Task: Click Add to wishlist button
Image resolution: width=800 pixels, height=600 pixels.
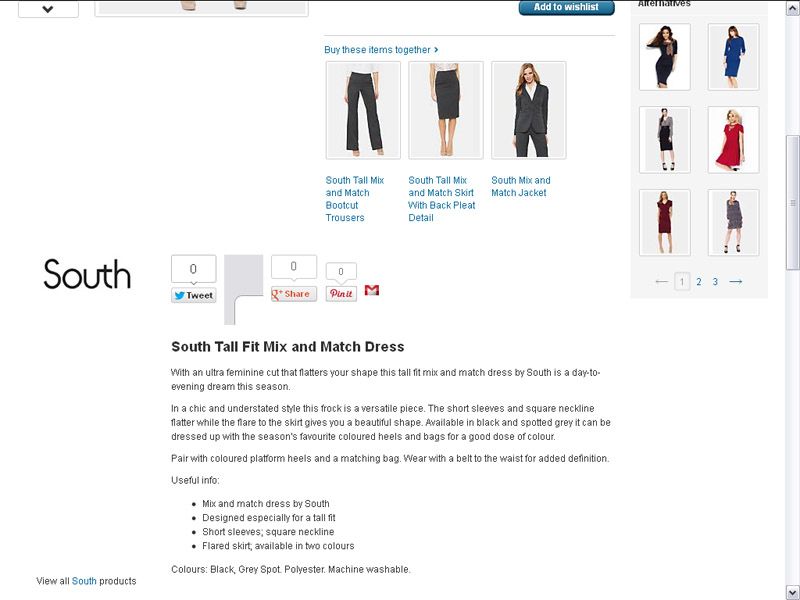Action: pos(566,7)
